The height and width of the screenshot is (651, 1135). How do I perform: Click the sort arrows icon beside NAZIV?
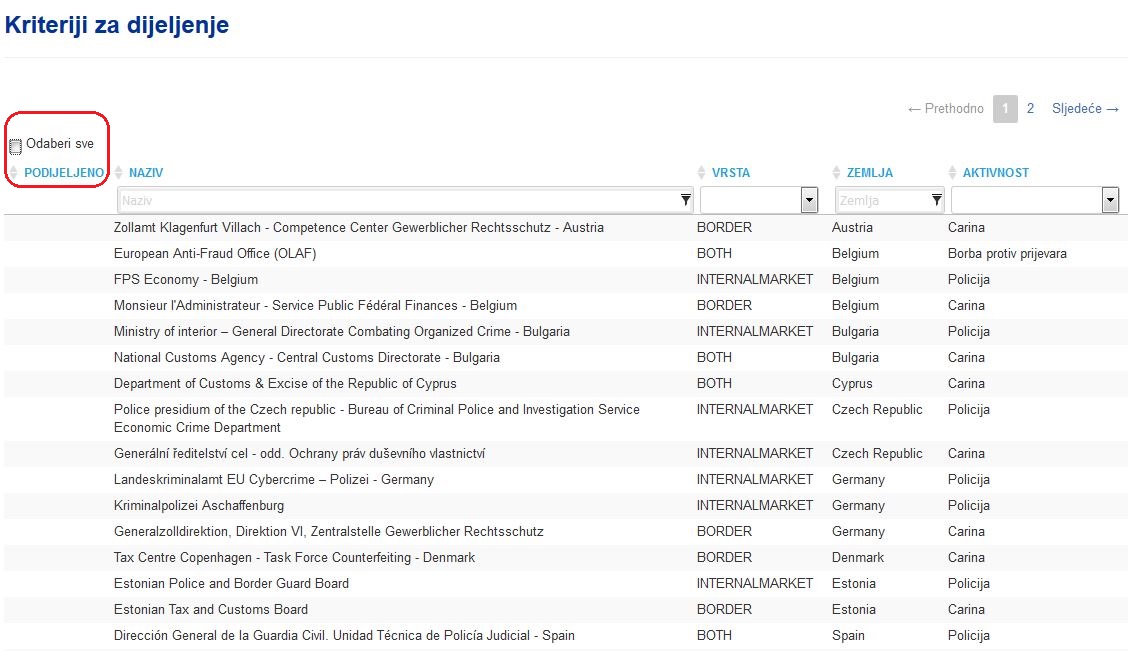click(119, 173)
